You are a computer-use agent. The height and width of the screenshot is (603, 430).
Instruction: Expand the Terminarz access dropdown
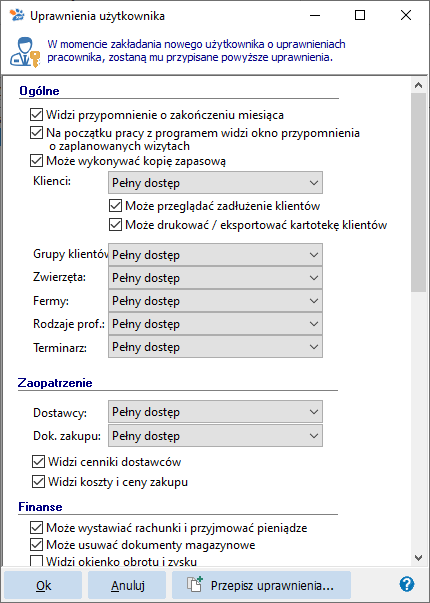(215, 347)
